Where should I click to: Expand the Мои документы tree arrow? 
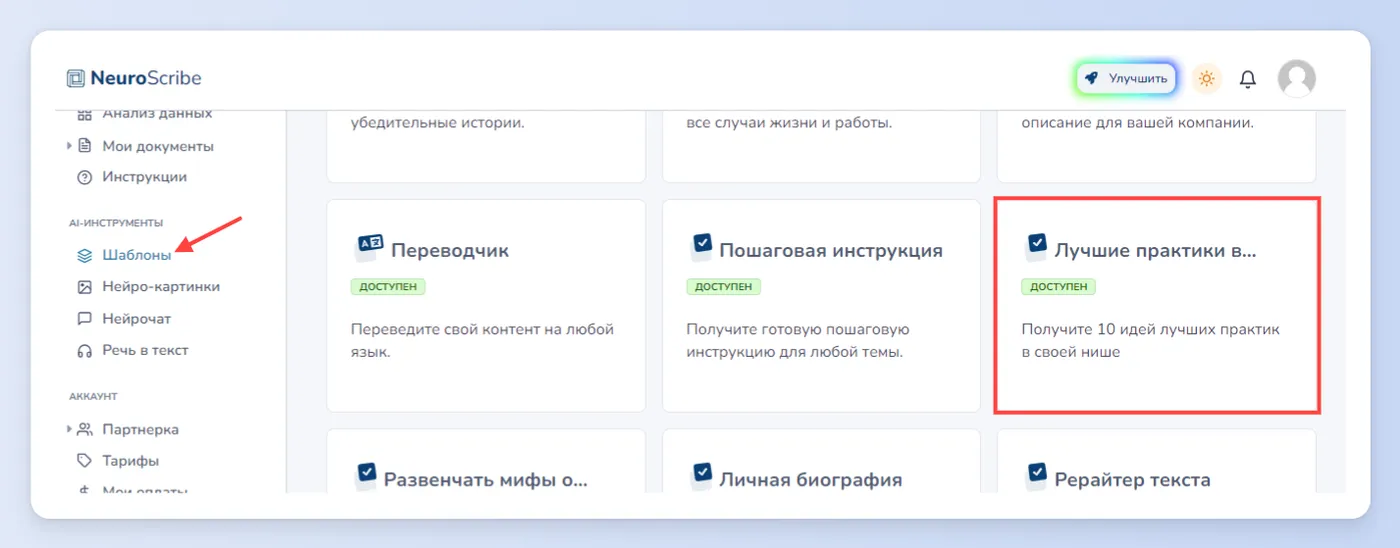(x=70, y=146)
